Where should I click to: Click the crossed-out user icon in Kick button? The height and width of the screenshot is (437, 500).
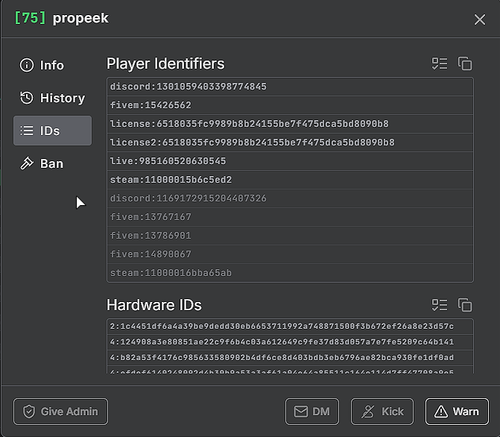point(368,412)
